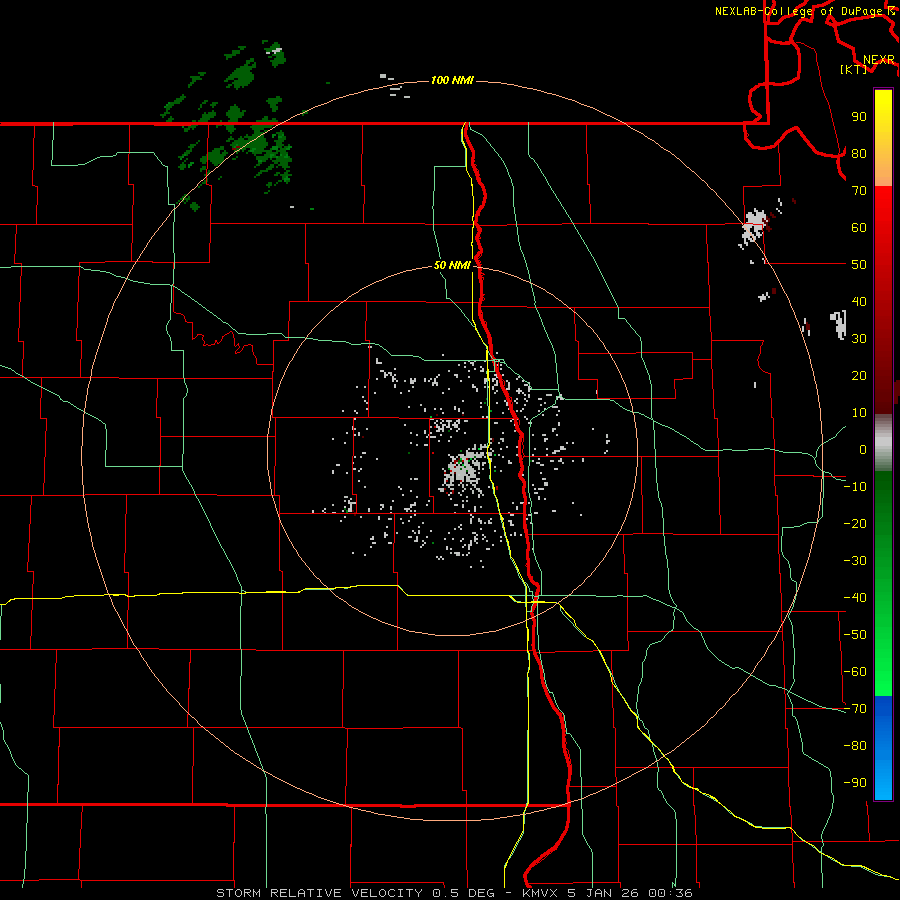Image resolution: width=900 pixels, height=900 pixels.
Task: Click the -10 value on the velocity scale
Action: [855, 487]
